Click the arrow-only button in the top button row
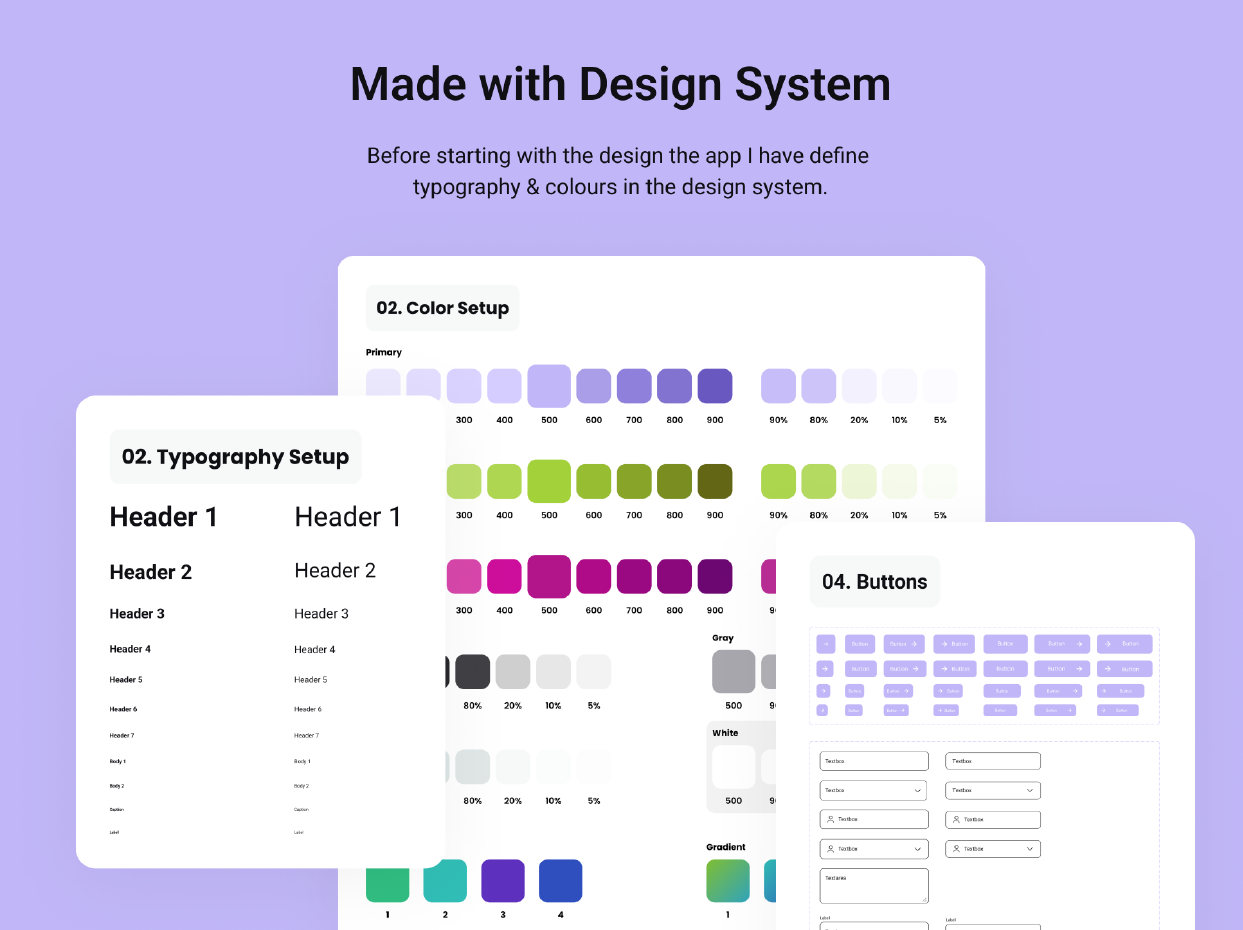 [825, 644]
